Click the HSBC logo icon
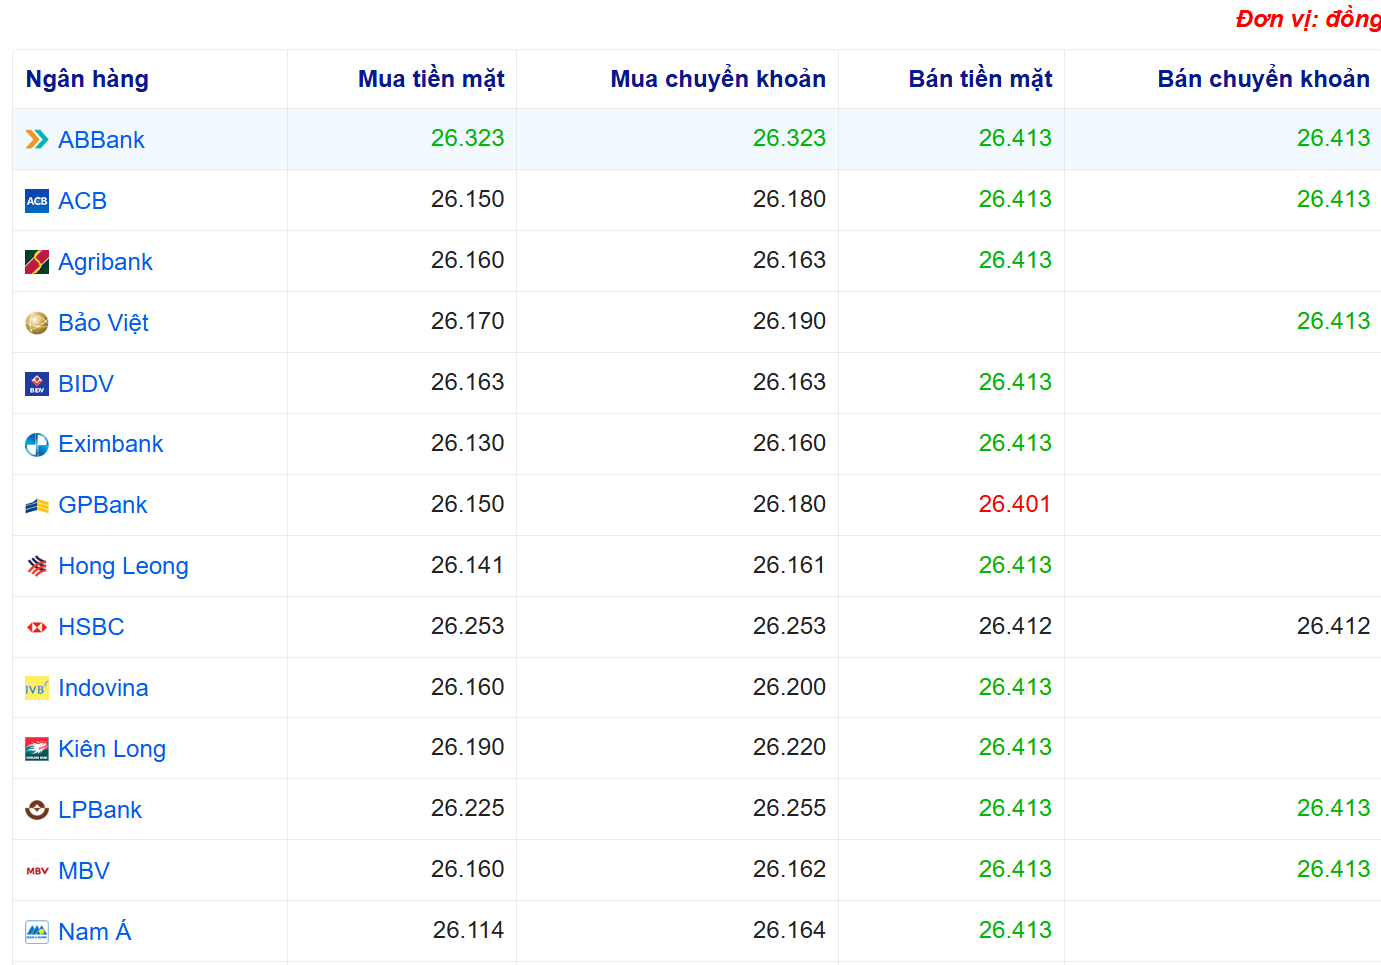Viewport: 1381px width, 965px height. coord(37,627)
